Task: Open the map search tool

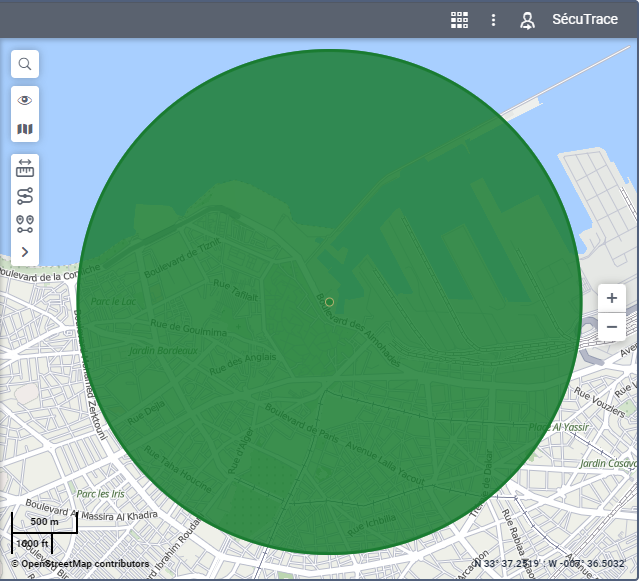Action: tap(25, 64)
